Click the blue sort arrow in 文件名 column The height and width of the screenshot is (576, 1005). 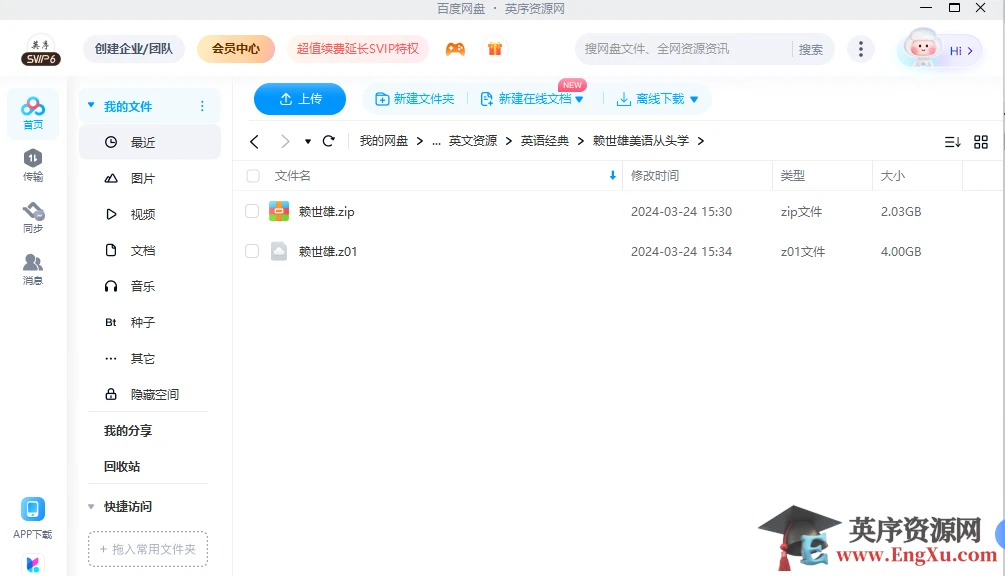612,176
